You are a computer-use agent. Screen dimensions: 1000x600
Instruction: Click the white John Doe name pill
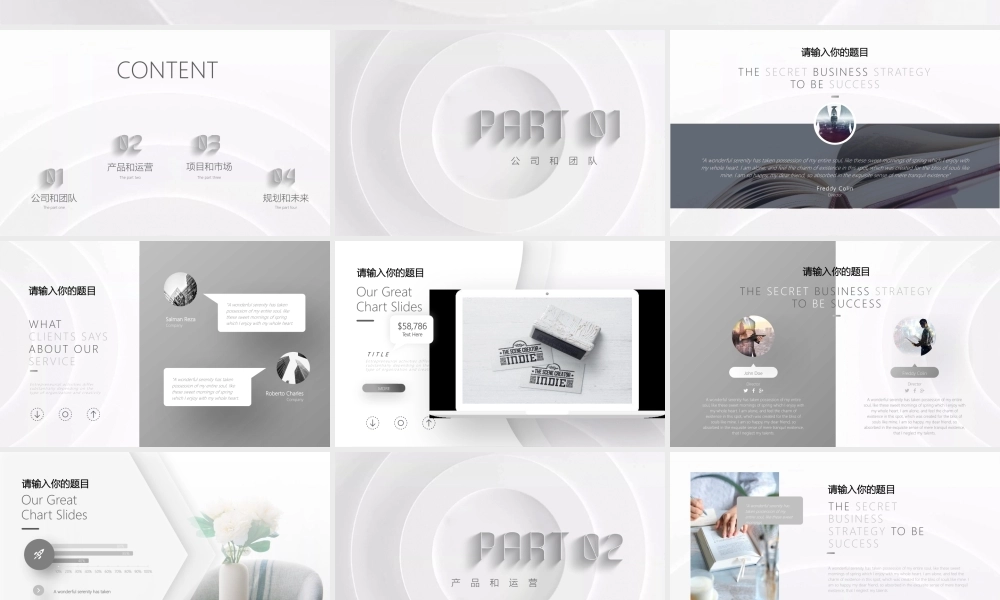click(x=753, y=372)
